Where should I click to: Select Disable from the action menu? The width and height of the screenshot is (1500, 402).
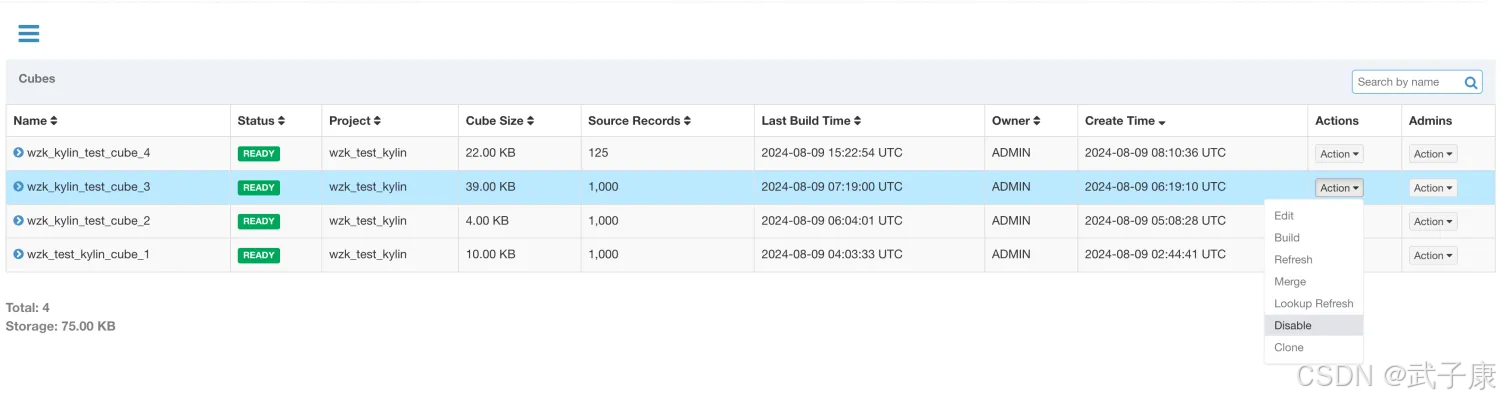(1293, 326)
